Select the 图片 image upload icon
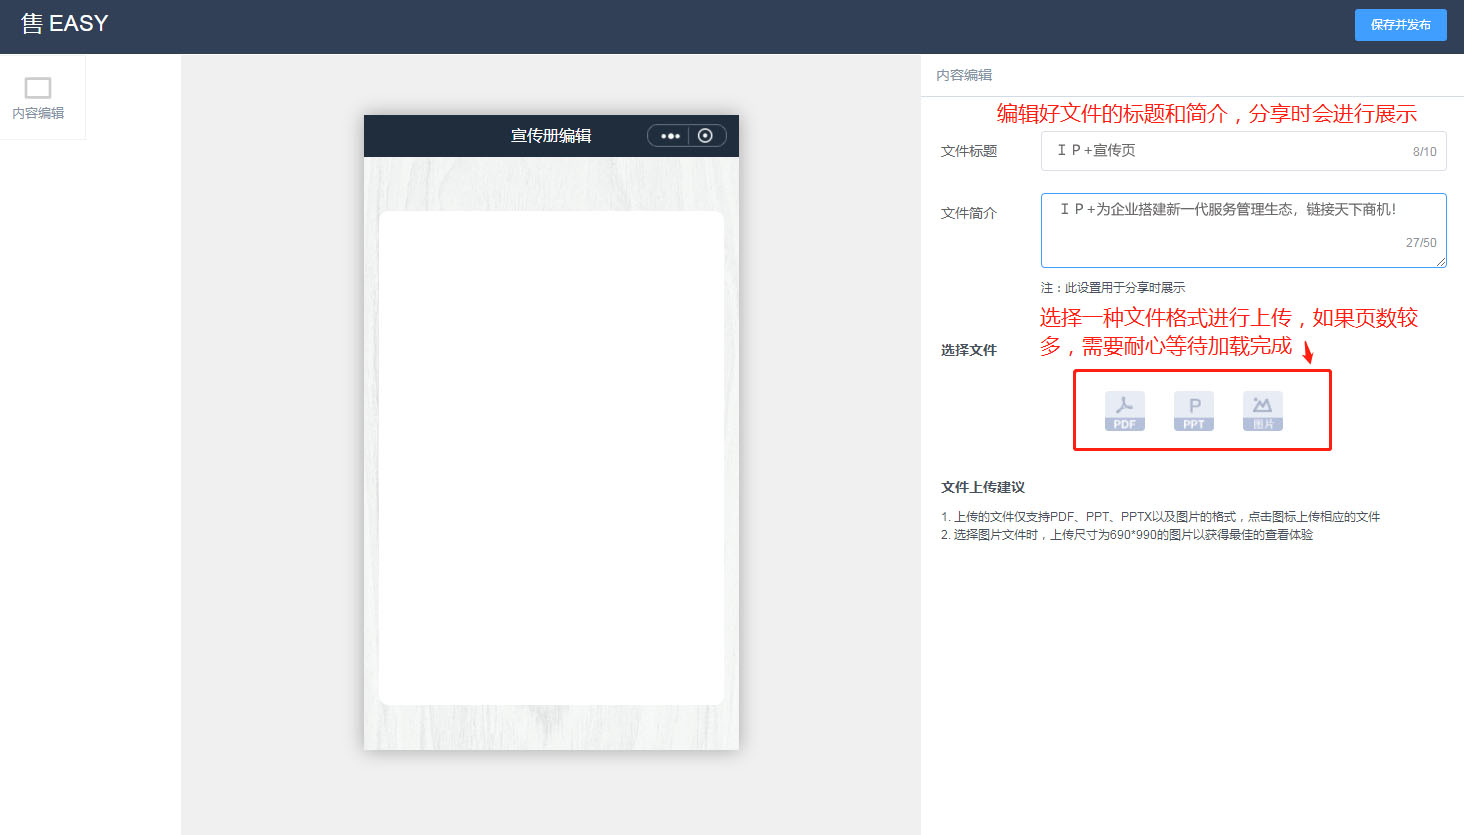1464x835 pixels. coord(1262,410)
